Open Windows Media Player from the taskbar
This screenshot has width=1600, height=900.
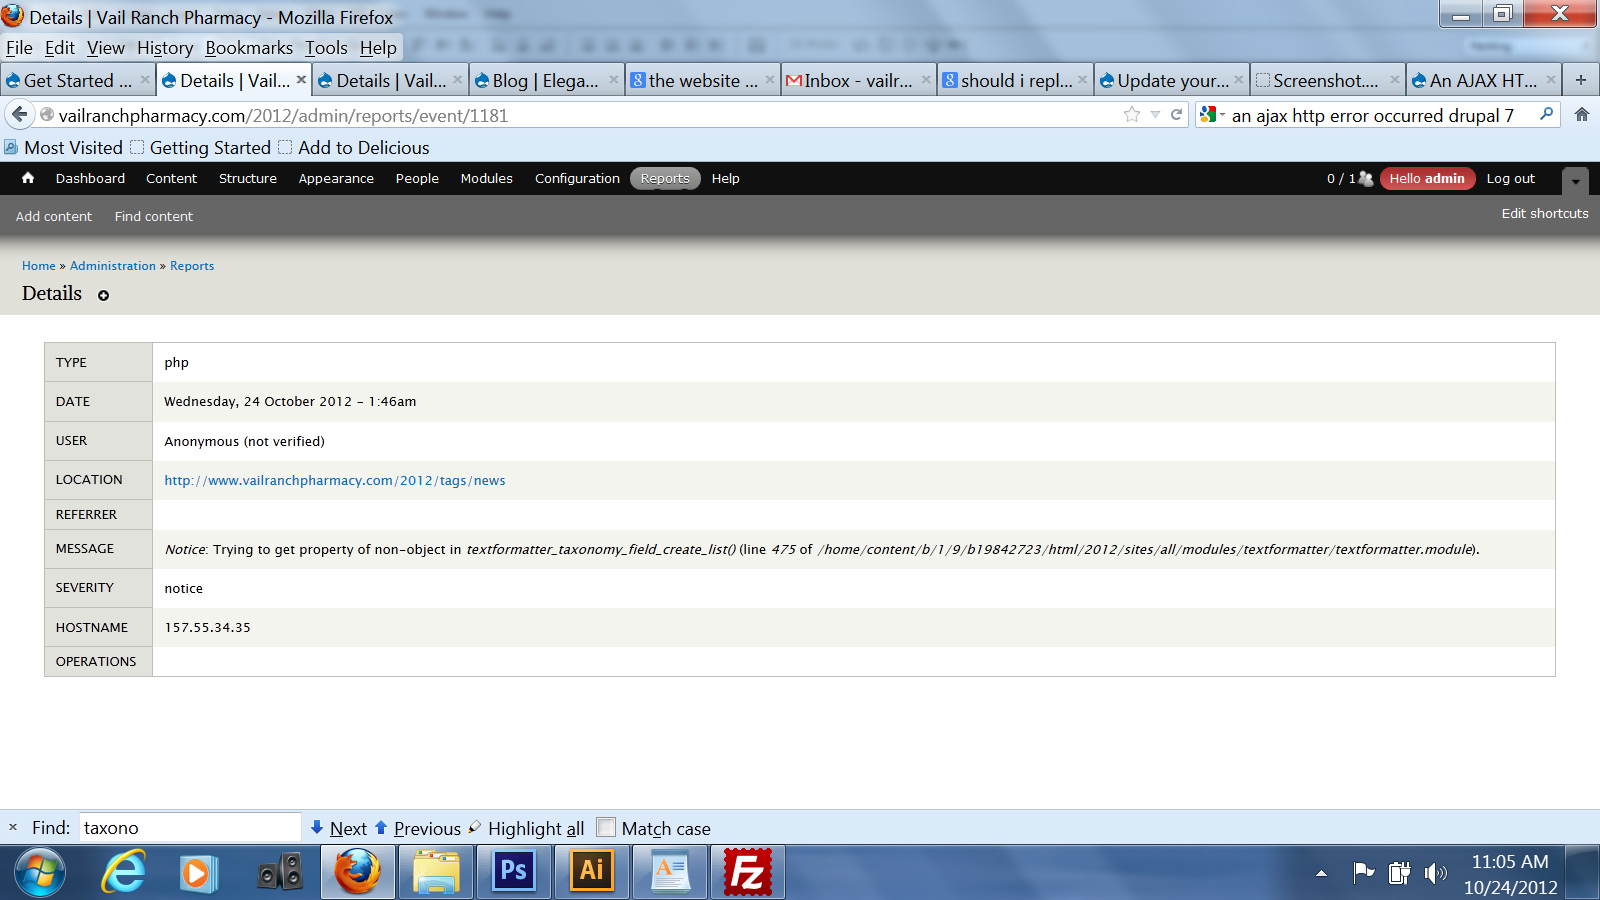[198, 873]
